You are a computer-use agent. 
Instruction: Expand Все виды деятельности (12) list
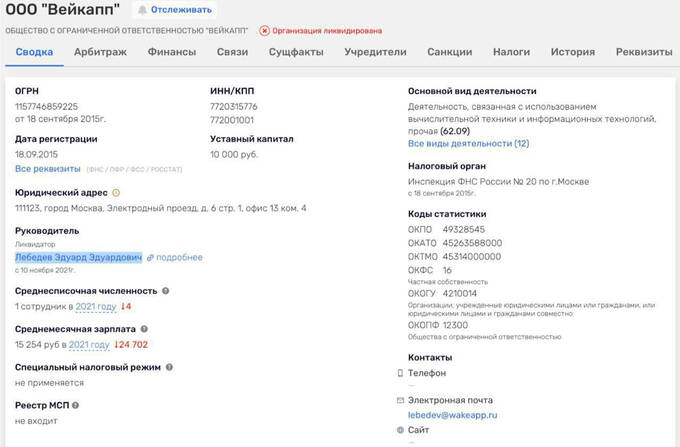coord(468,143)
